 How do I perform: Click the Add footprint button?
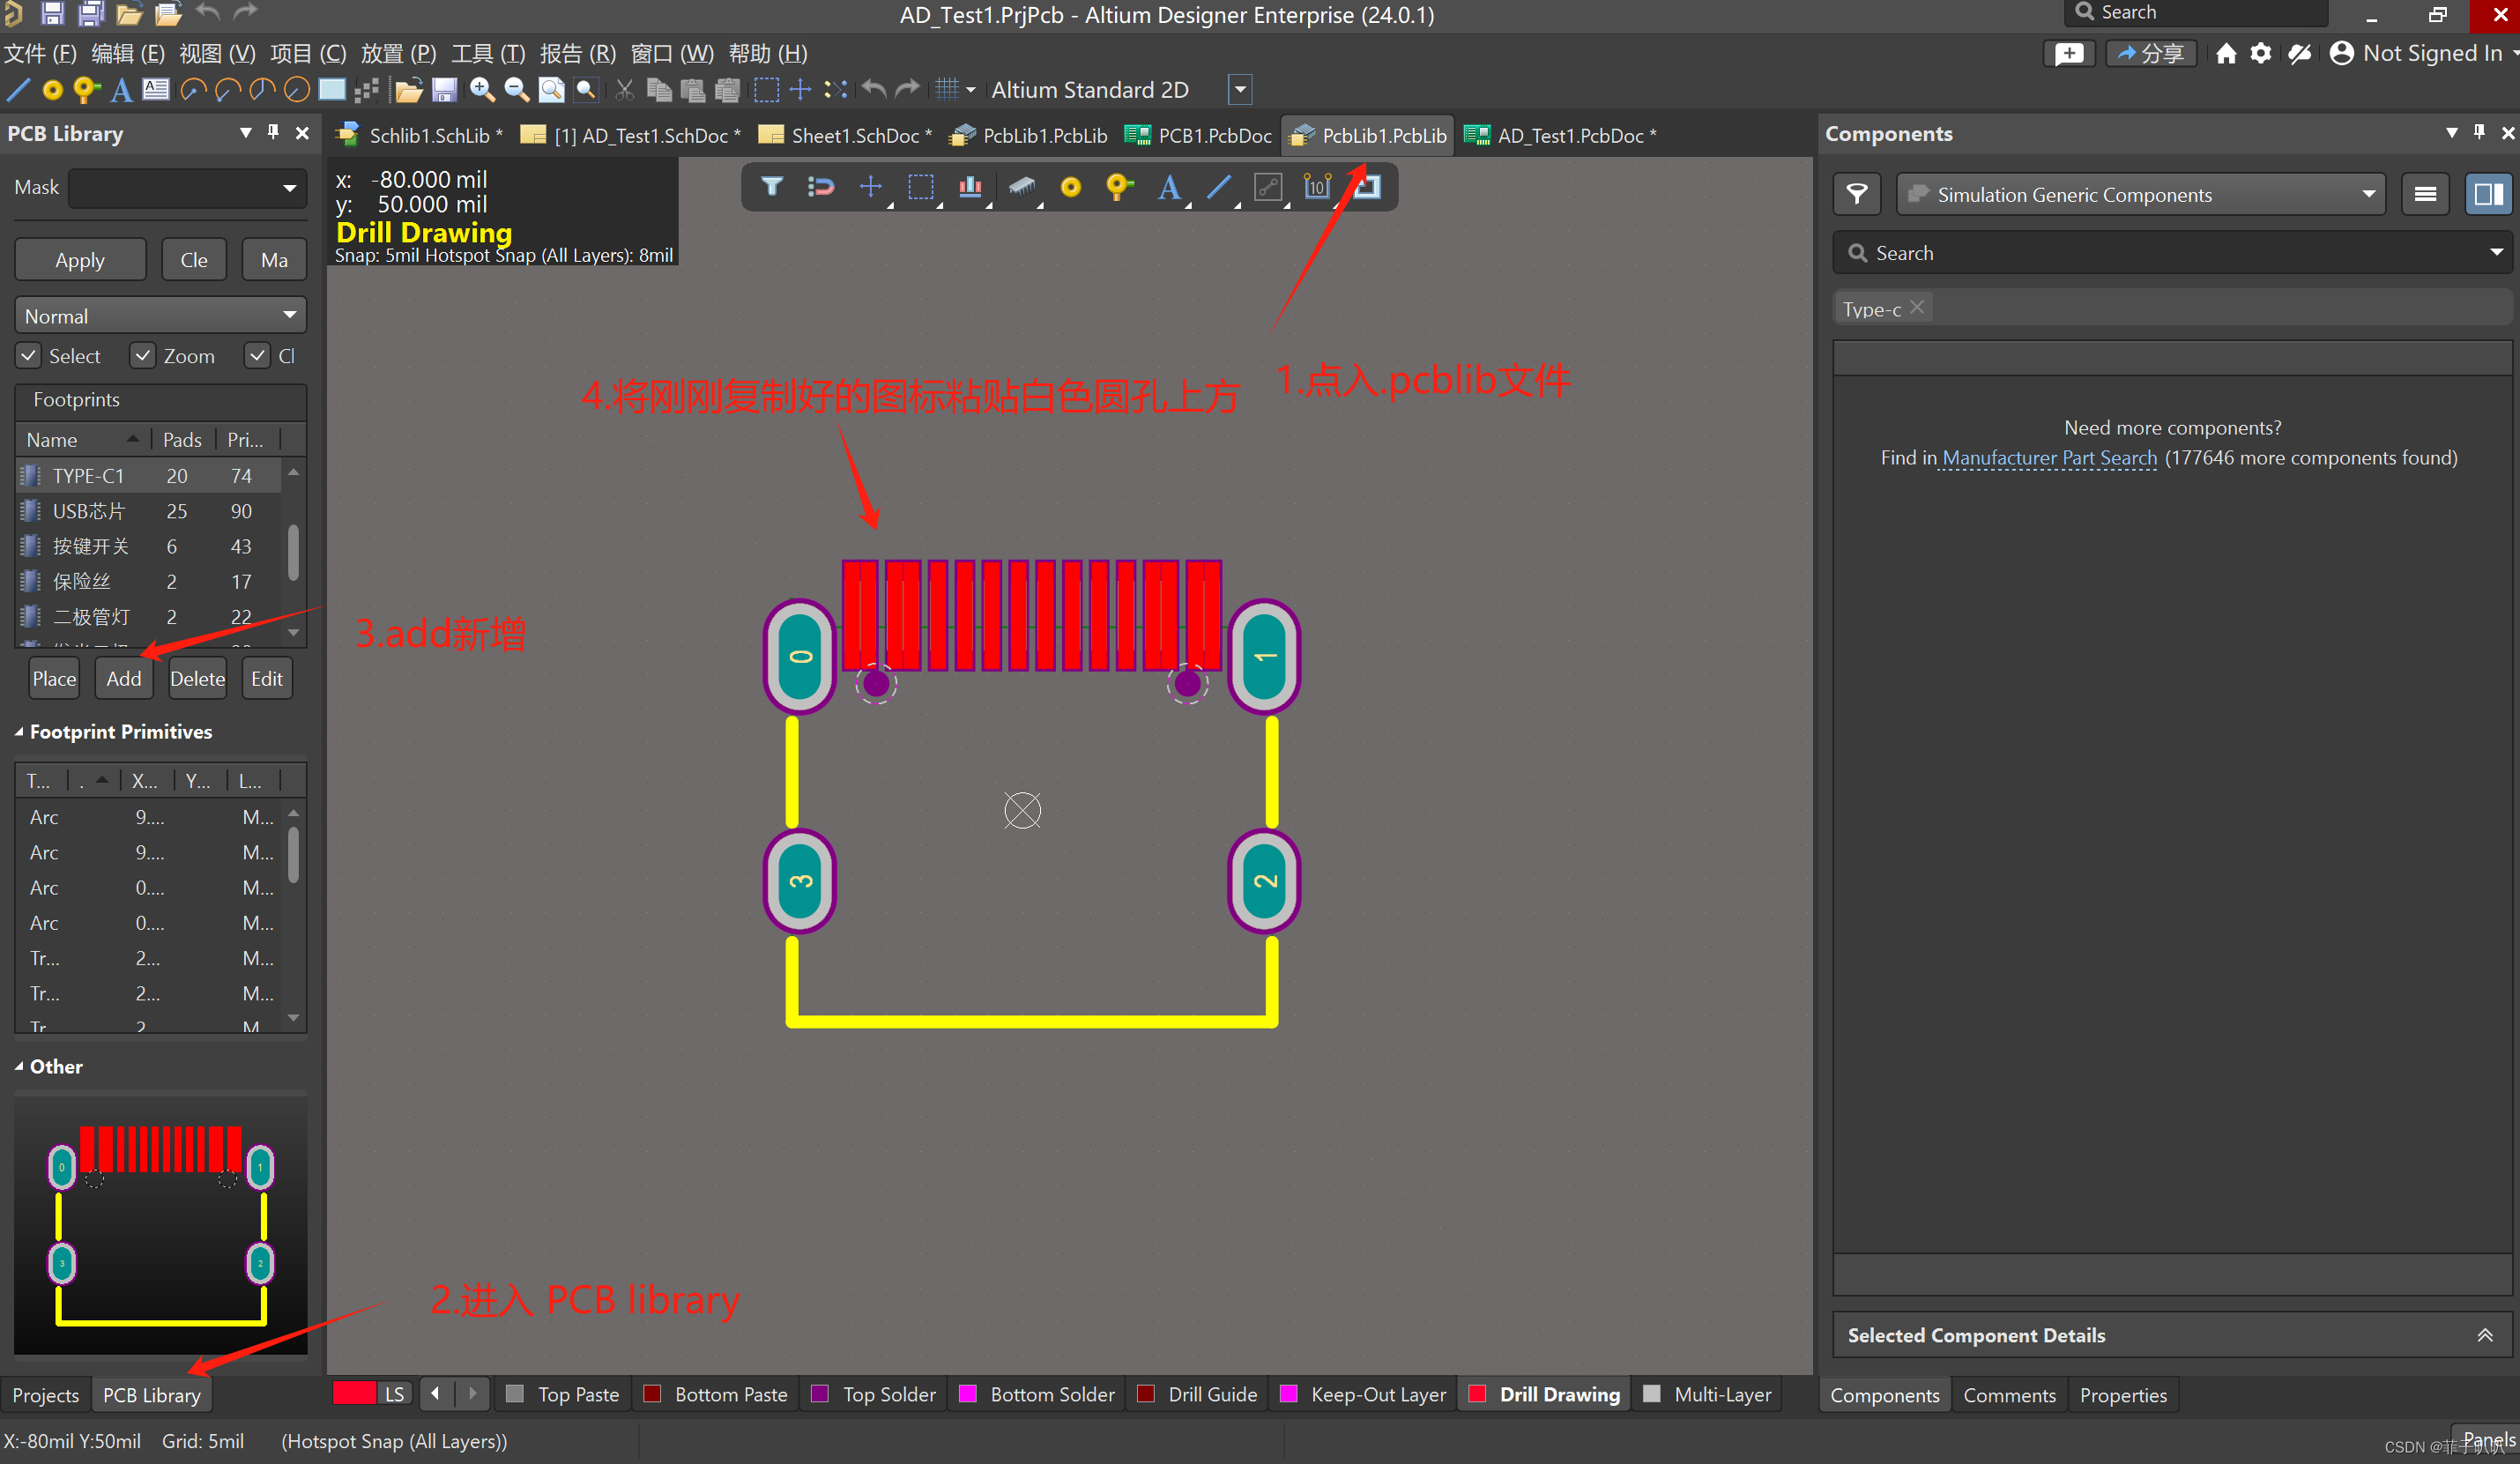(x=123, y=679)
